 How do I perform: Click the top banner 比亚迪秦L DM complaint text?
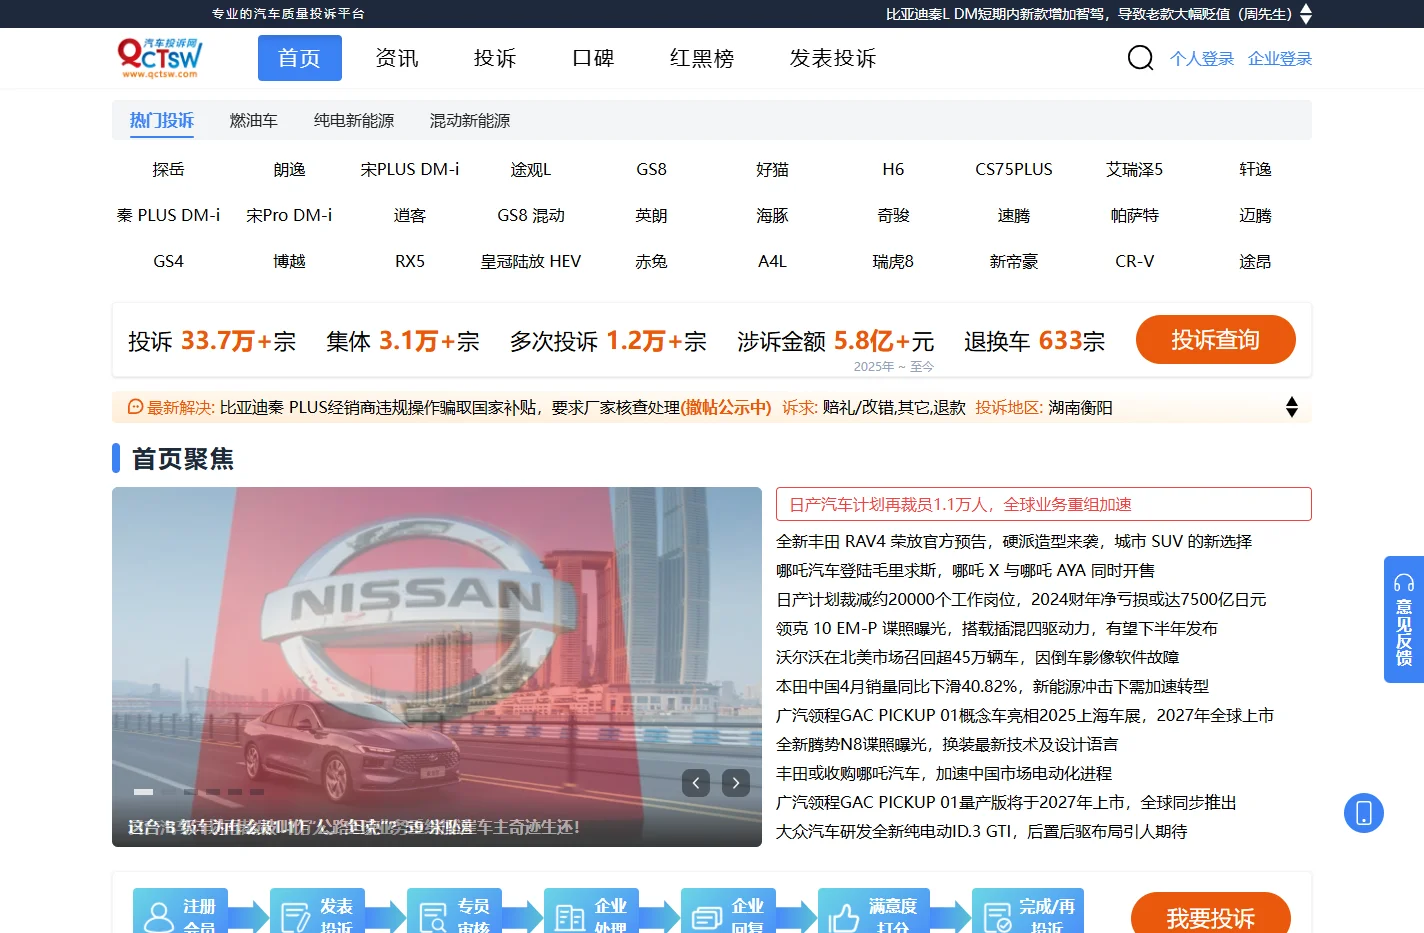click(x=1089, y=14)
